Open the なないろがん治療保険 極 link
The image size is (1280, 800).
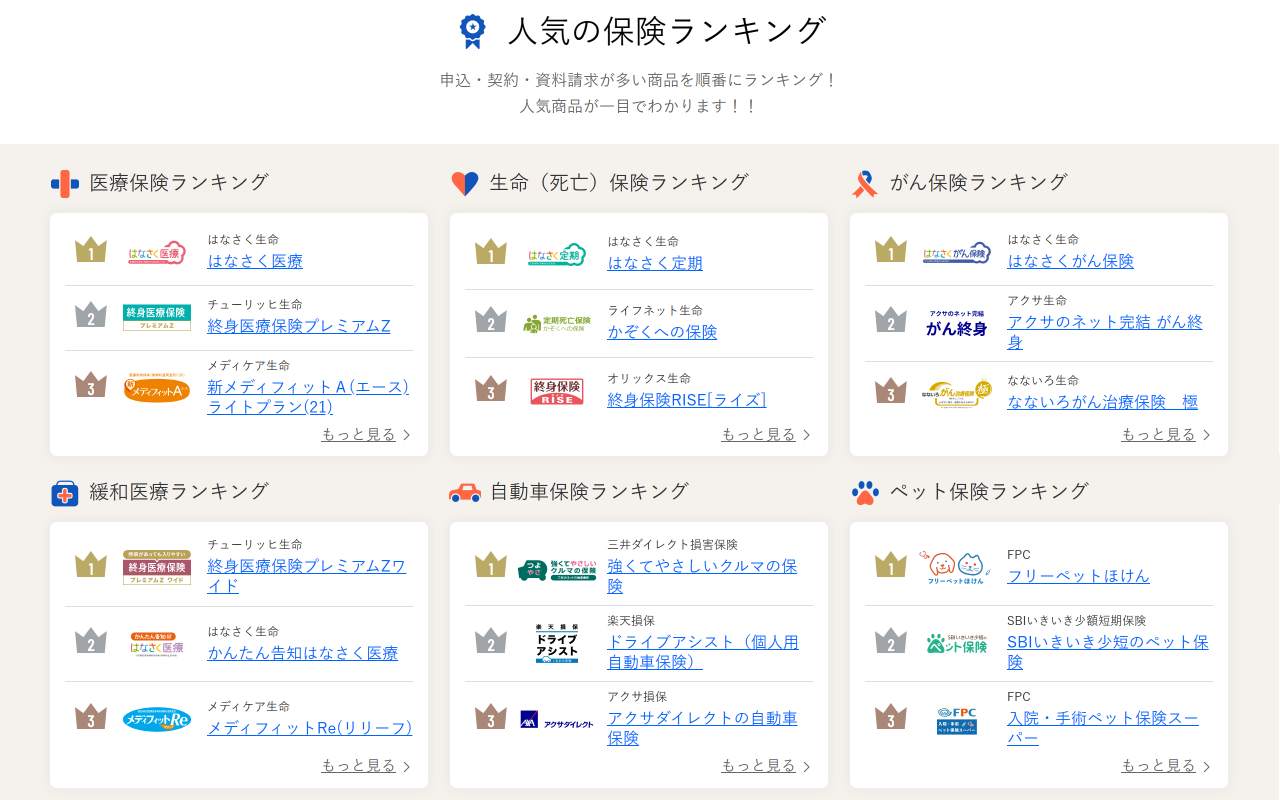tap(1102, 402)
